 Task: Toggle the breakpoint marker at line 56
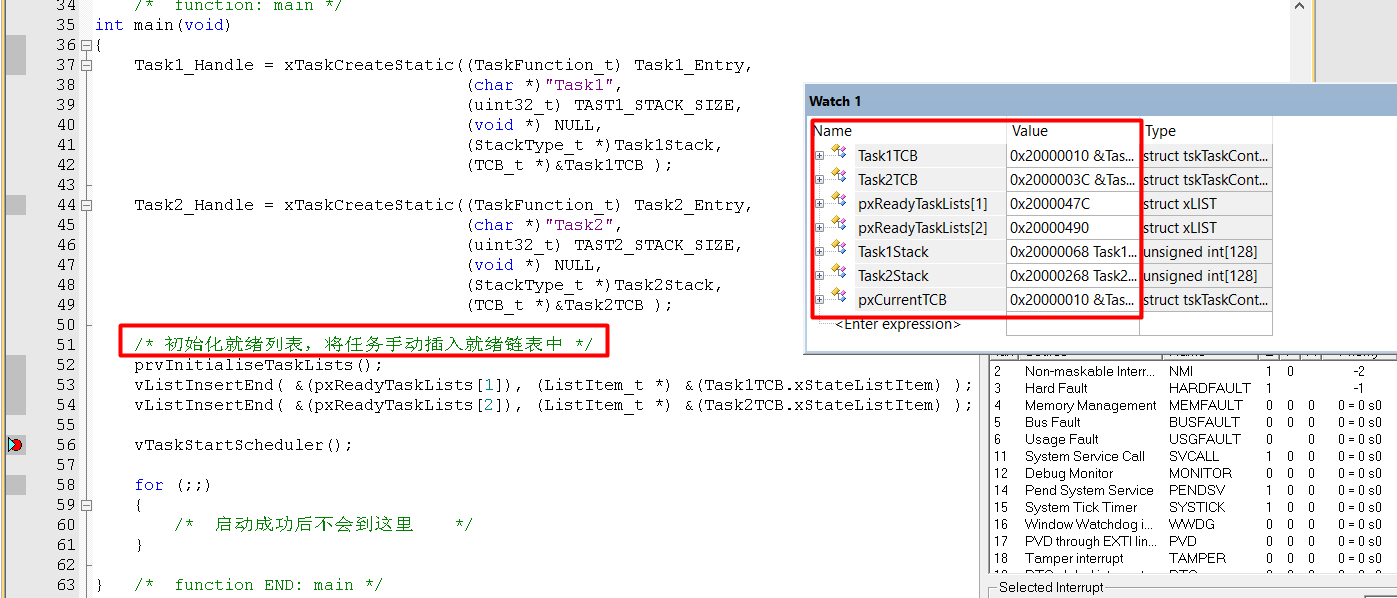tap(15, 444)
